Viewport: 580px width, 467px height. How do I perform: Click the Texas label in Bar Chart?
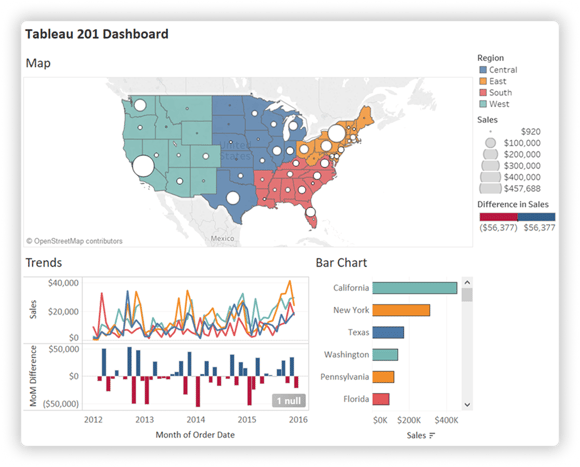tap(358, 332)
